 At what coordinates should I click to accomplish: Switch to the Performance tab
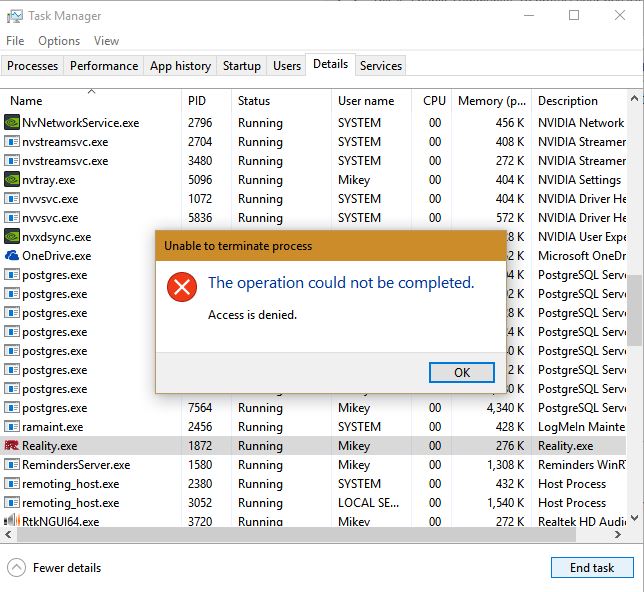click(104, 66)
